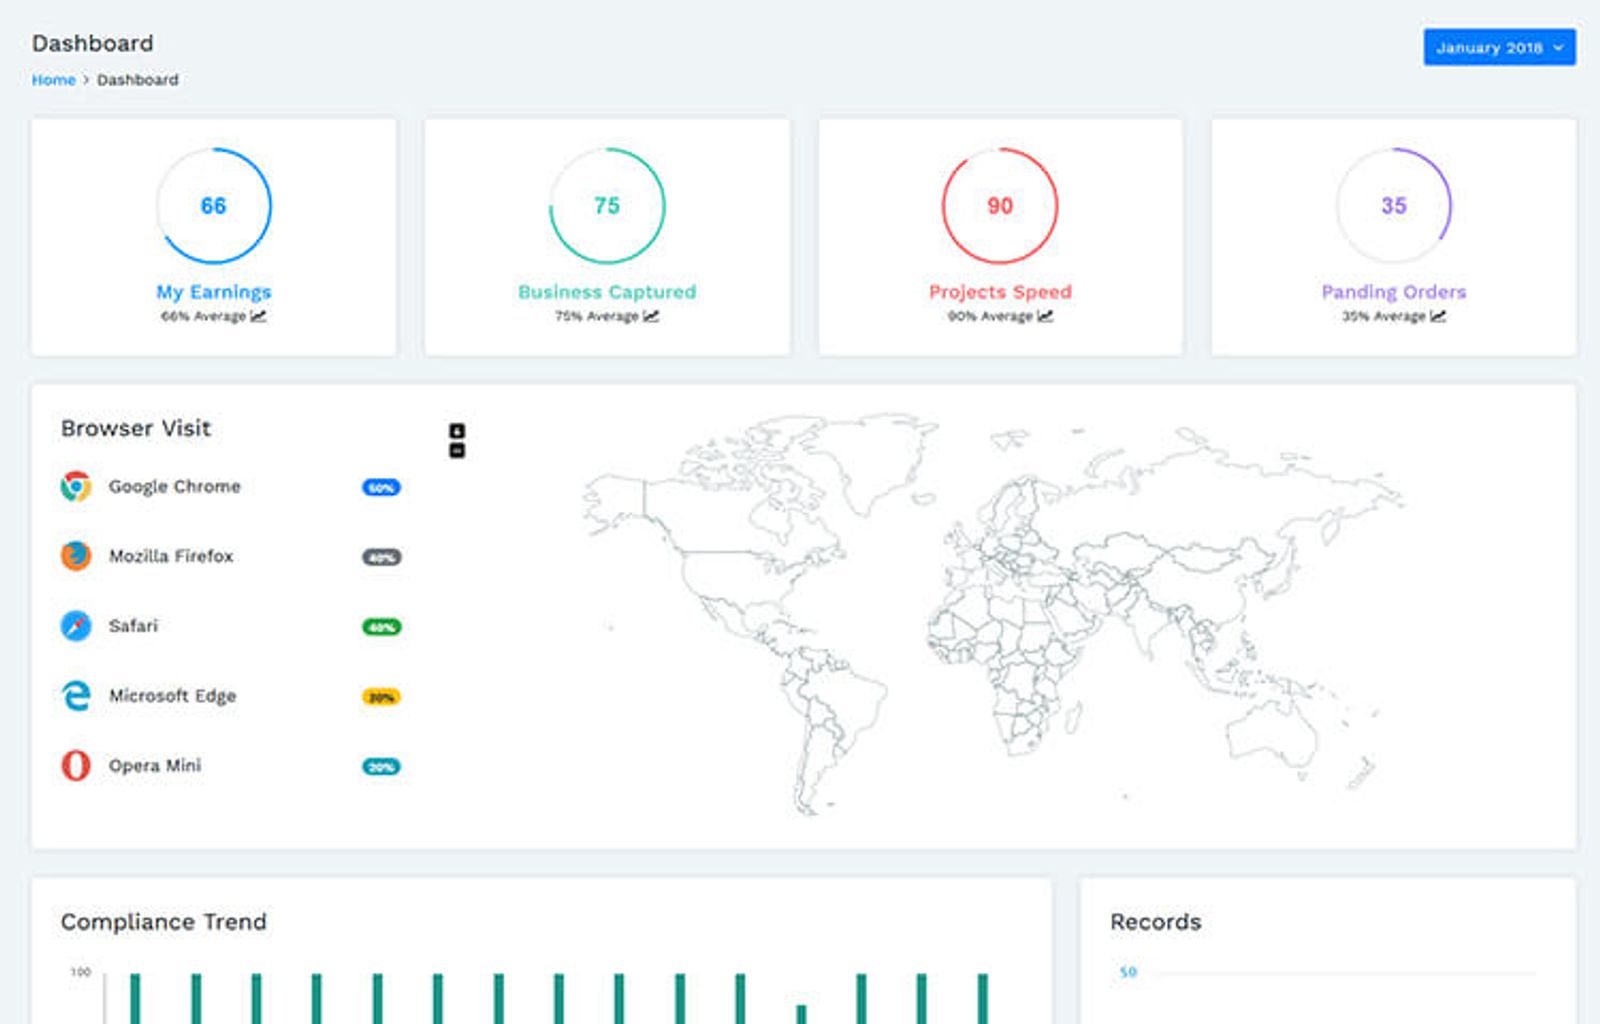Screen dimensions: 1600x1024
Task: Click the Microsoft Edge row text
Action: (173, 696)
